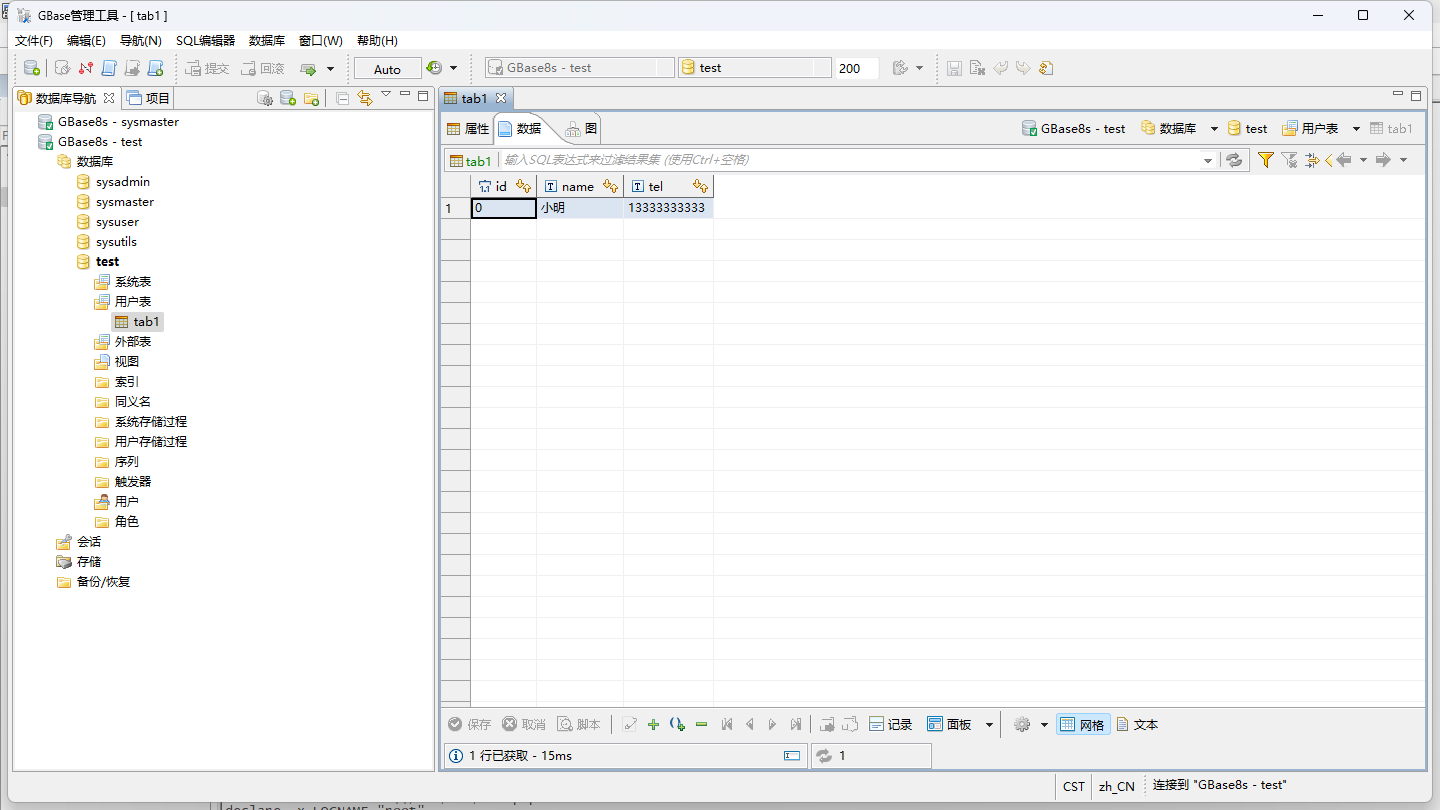Click the configure connection gear icon in navigator
The height and width of the screenshot is (810, 1440).
265,98
